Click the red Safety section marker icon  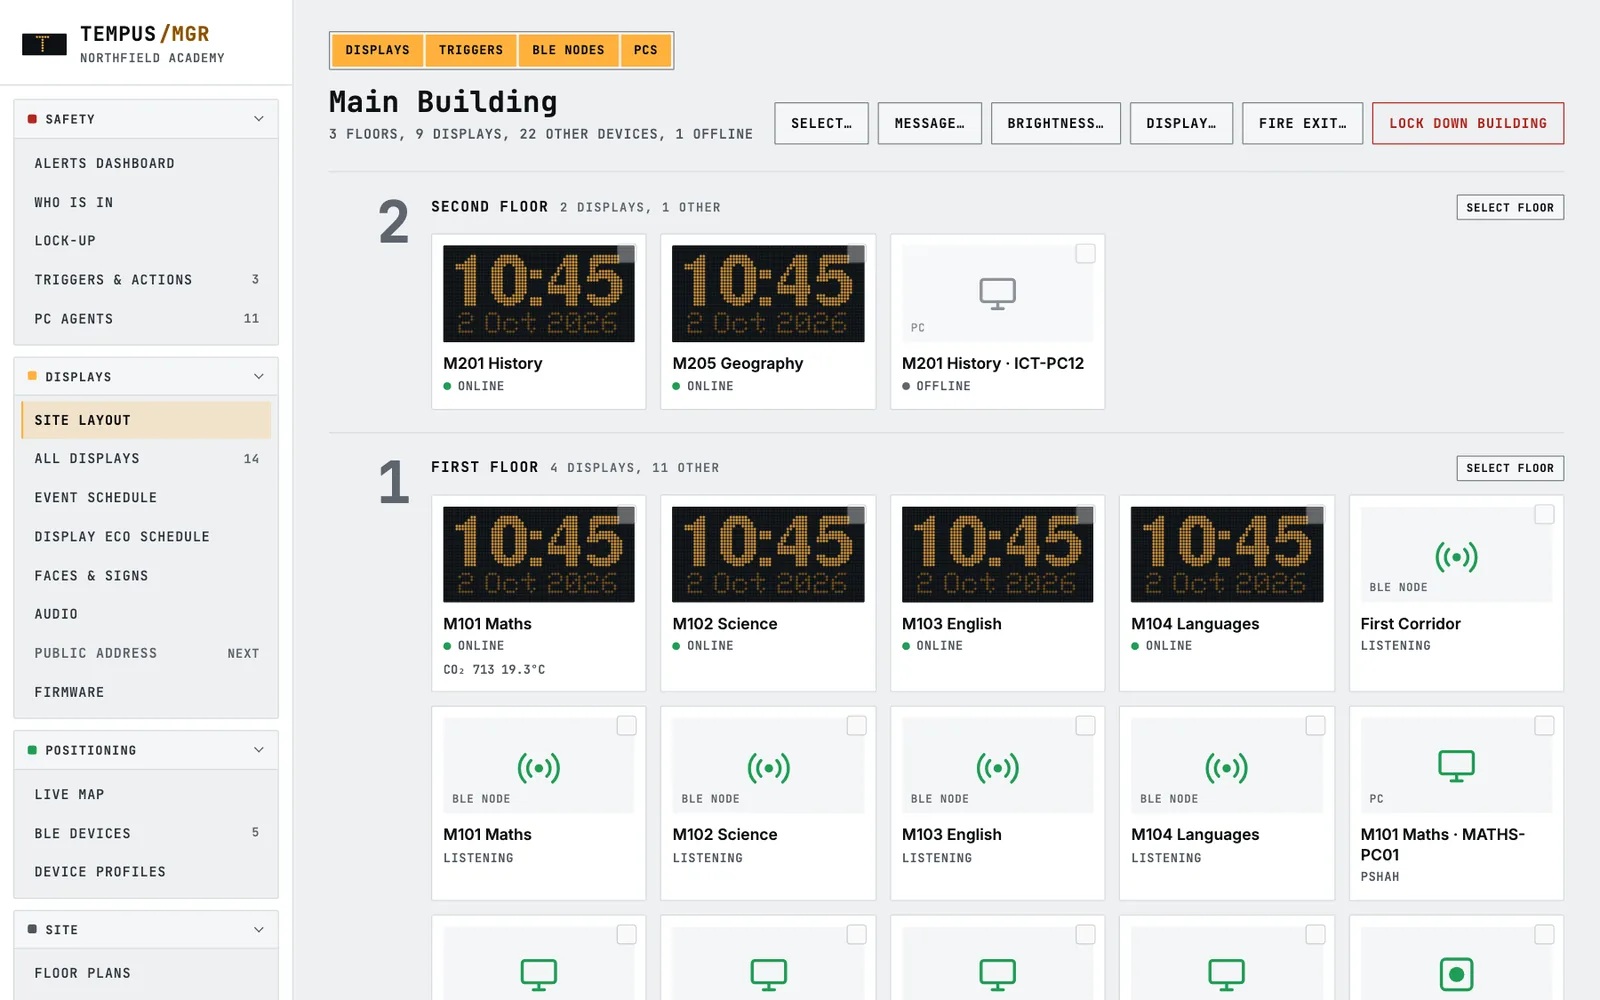[x=32, y=119]
